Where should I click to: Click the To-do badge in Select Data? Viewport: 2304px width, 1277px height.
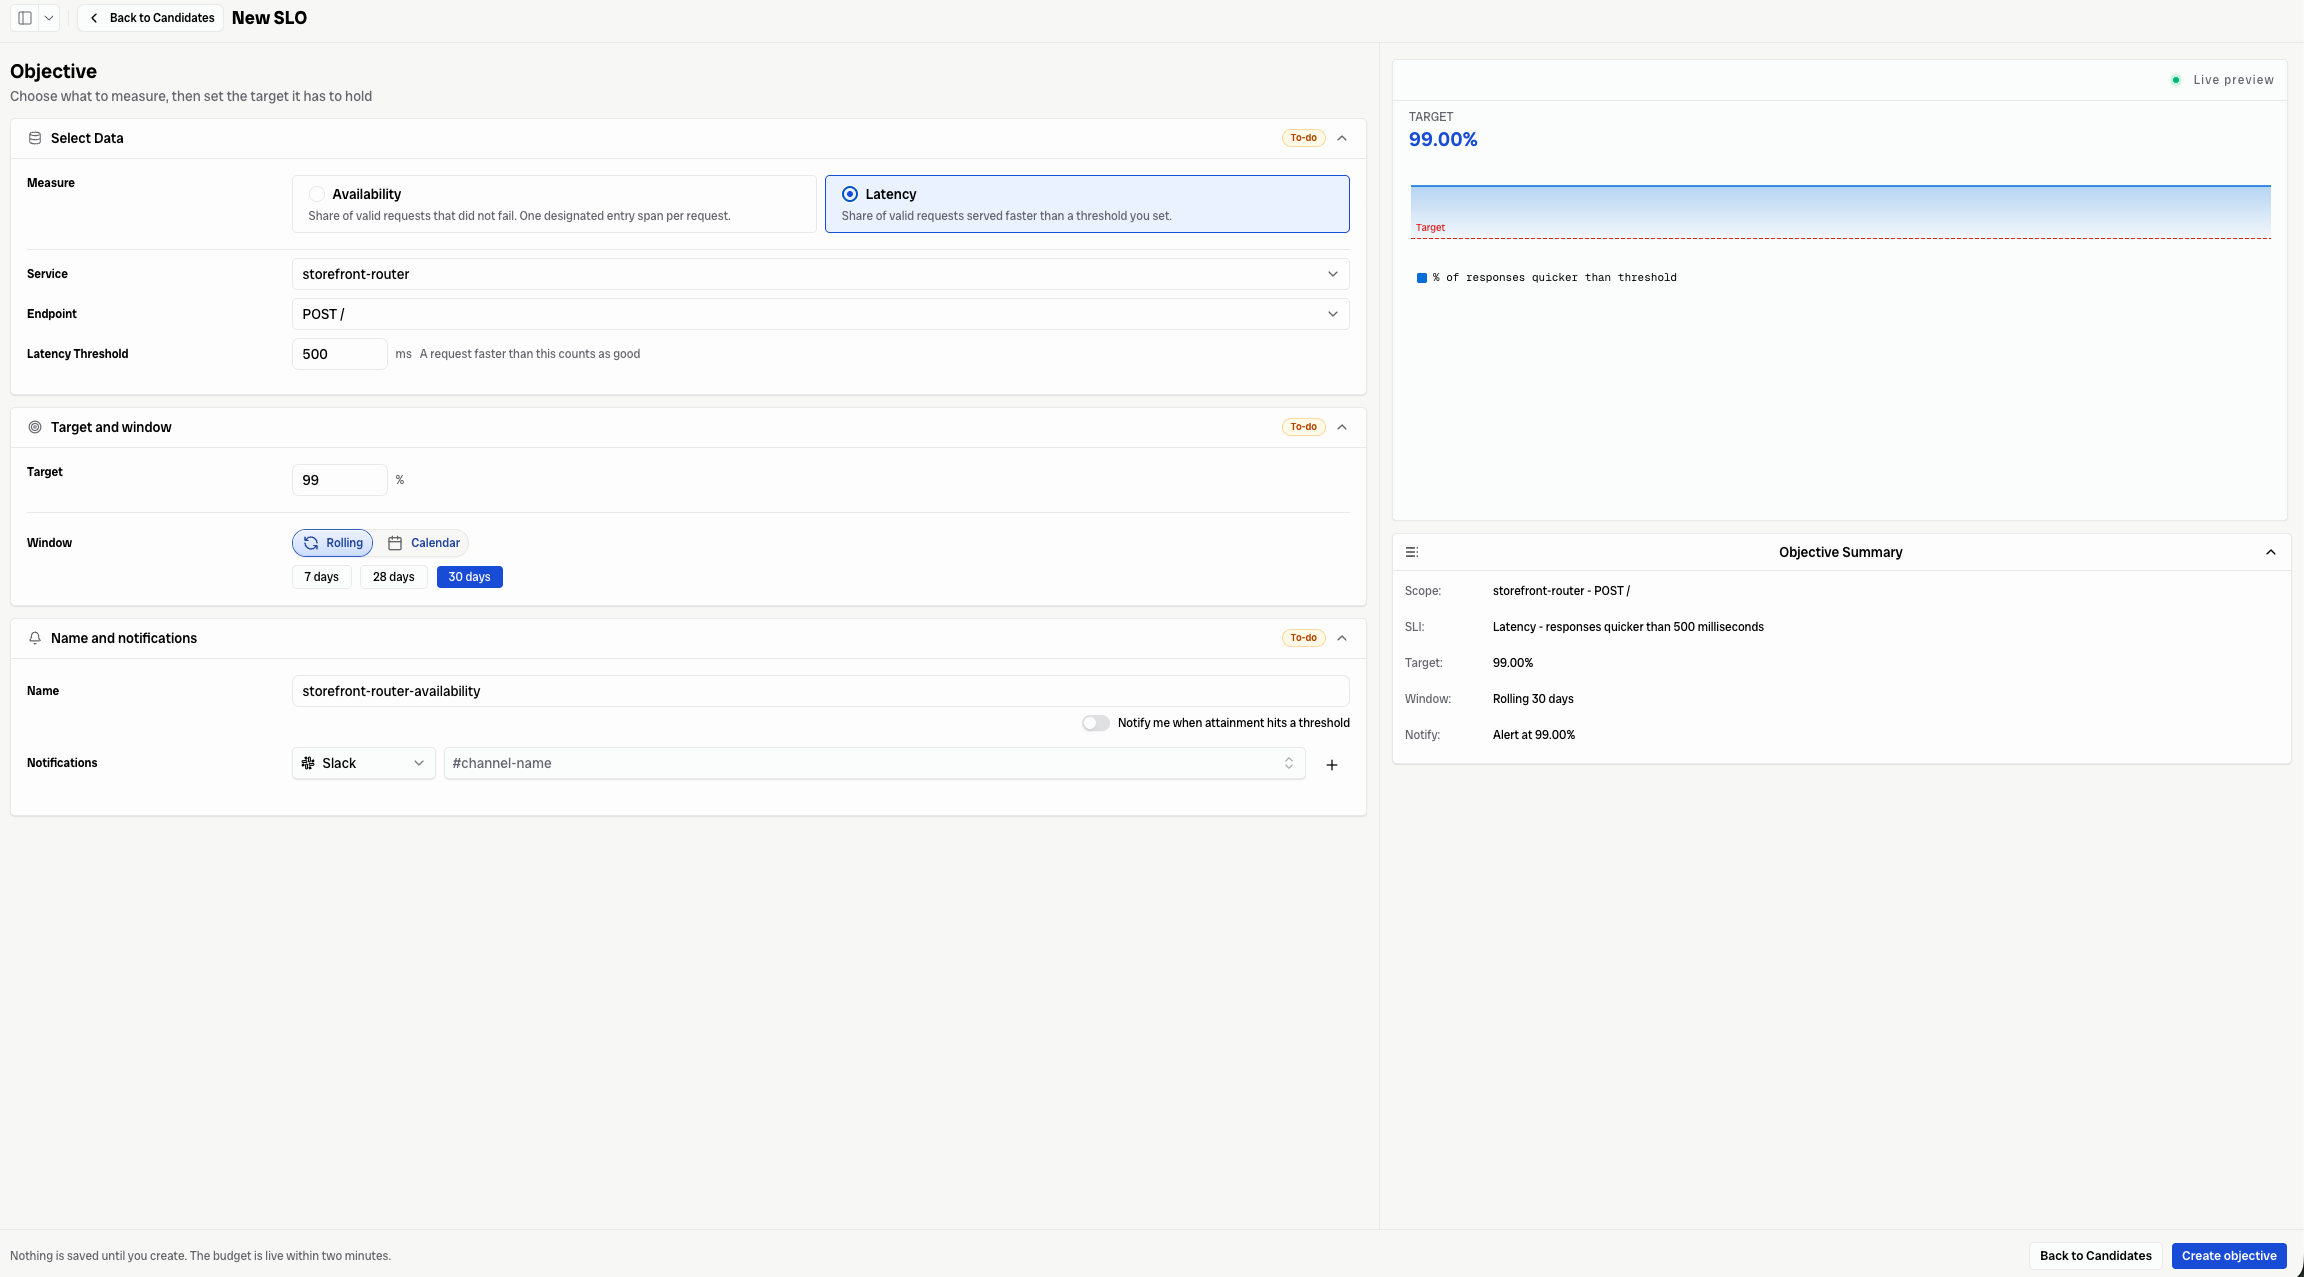[1304, 138]
